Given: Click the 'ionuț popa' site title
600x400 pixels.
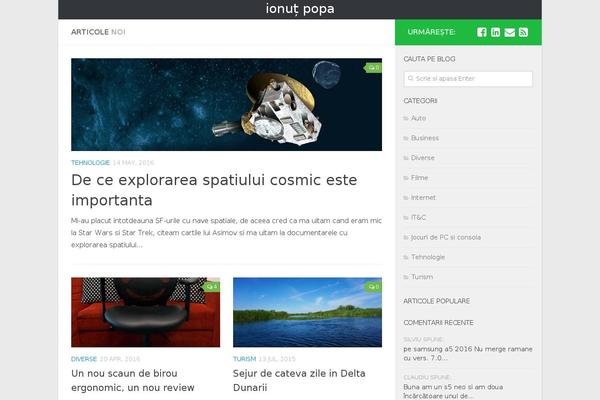Looking at the screenshot, I should pyautogui.click(x=300, y=9).
